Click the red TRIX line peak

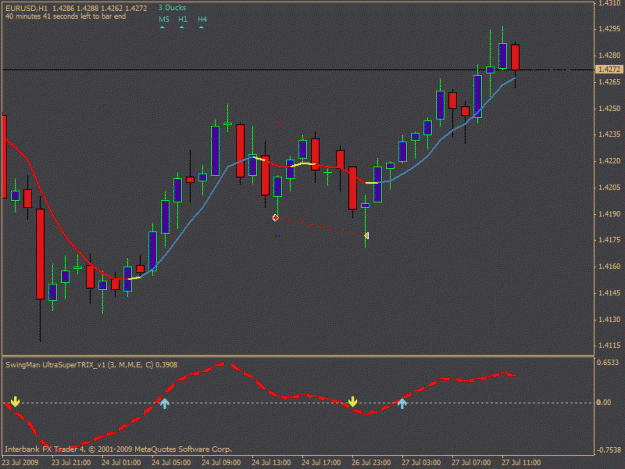point(226,363)
